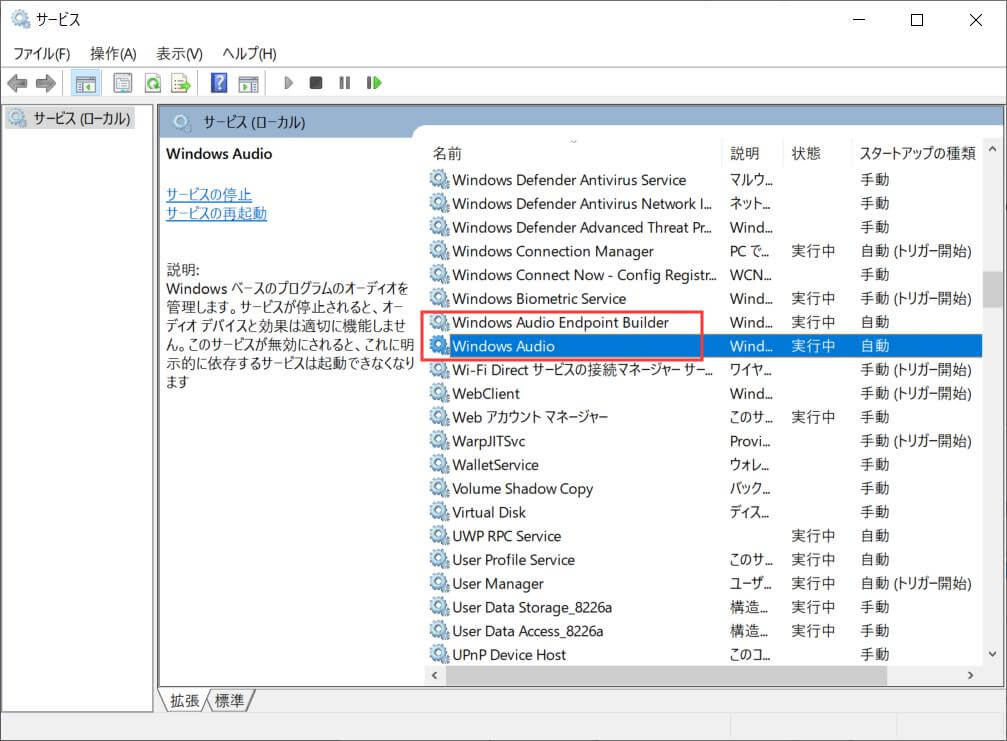
Task: Click the サービスの停止 link
Action: pos(209,194)
